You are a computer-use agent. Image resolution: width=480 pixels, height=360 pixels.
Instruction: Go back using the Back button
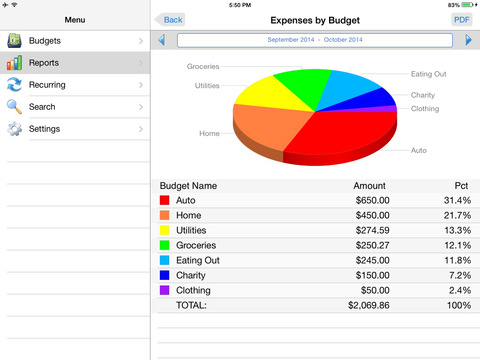pyautogui.click(x=170, y=20)
